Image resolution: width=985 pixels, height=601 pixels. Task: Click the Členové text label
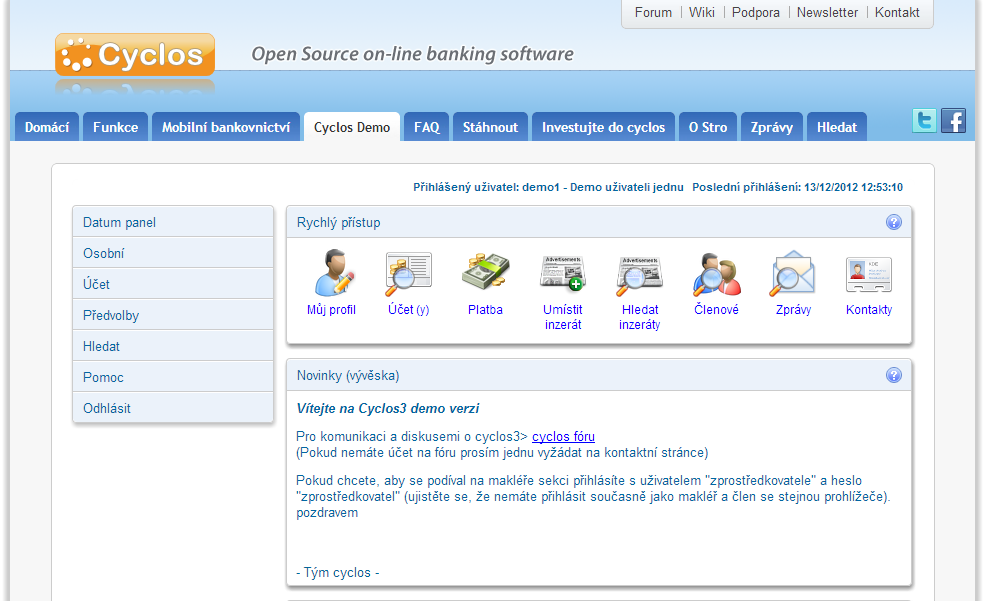(716, 310)
